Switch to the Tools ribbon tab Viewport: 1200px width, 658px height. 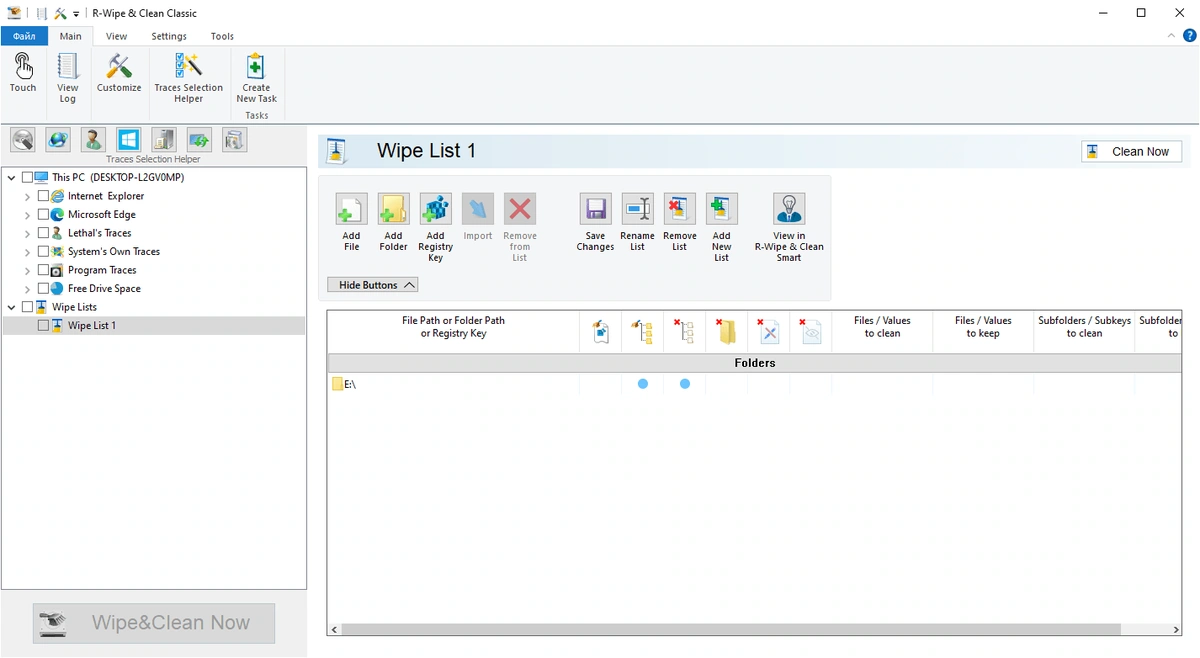pos(222,36)
